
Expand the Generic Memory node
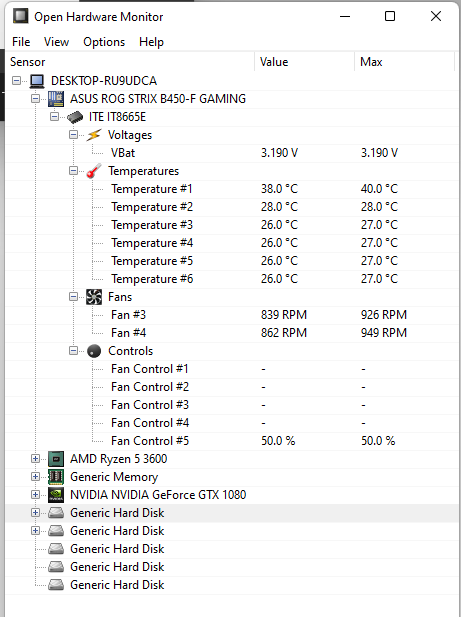pyautogui.click(x=35, y=477)
